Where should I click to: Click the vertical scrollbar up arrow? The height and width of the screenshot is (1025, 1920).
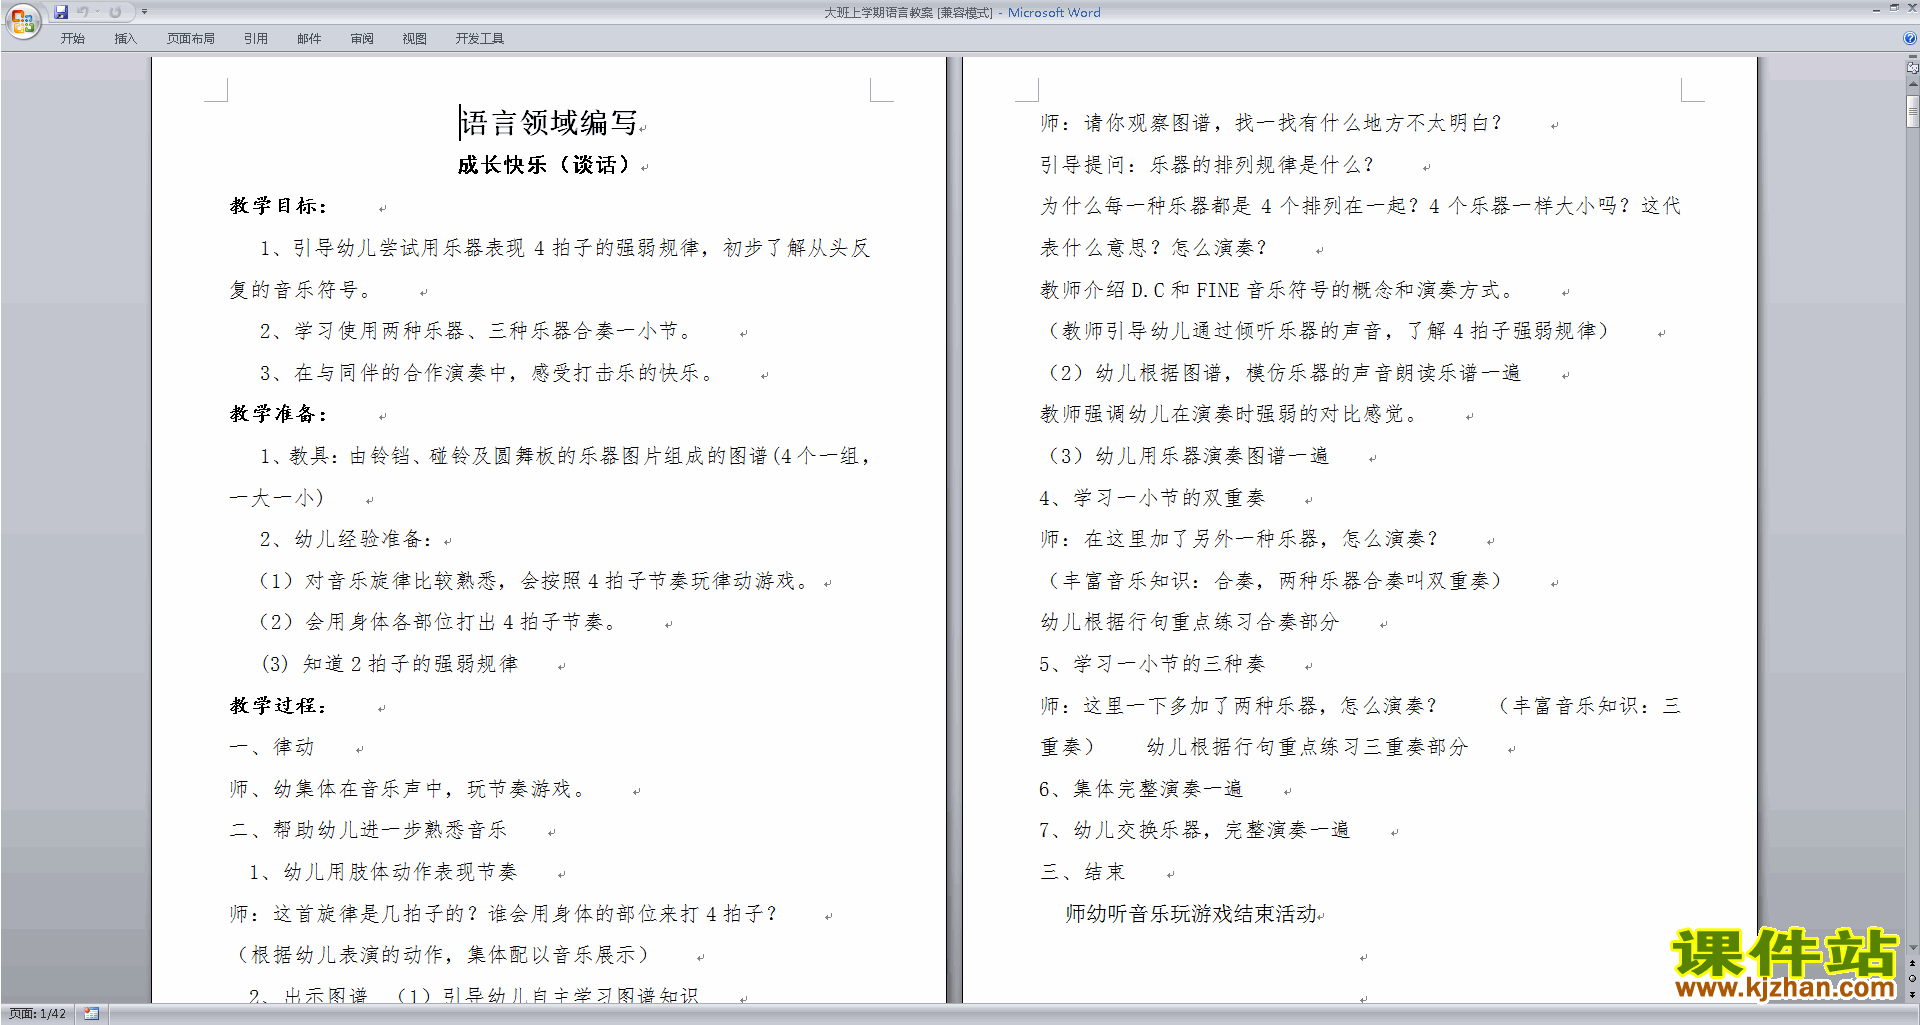[x=1912, y=84]
